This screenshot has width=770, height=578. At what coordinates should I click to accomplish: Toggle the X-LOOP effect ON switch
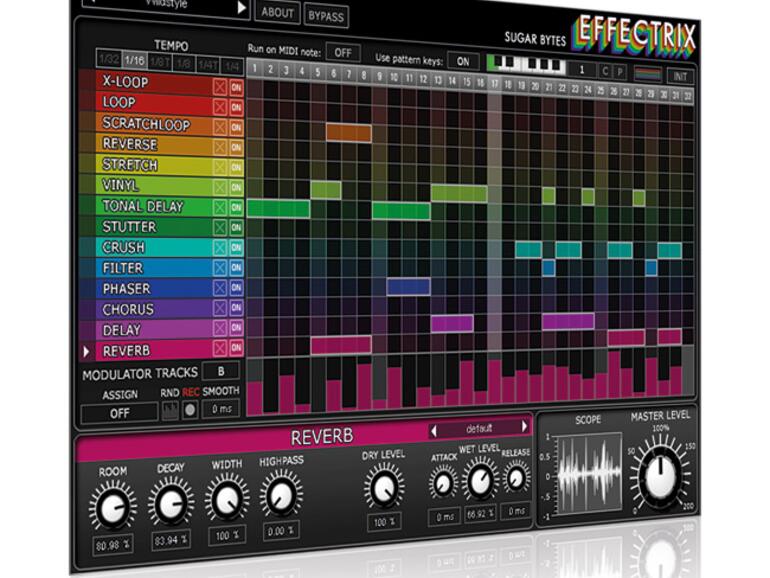[236, 87]
